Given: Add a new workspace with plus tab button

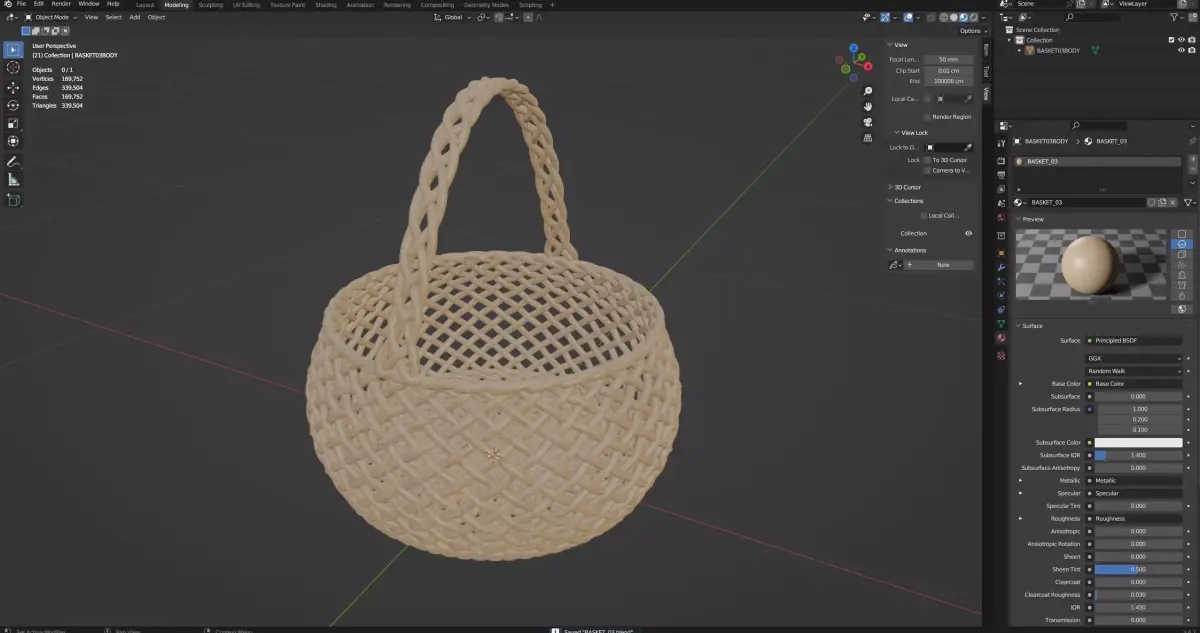Looking at the screenshot, I should coord(553,4).
